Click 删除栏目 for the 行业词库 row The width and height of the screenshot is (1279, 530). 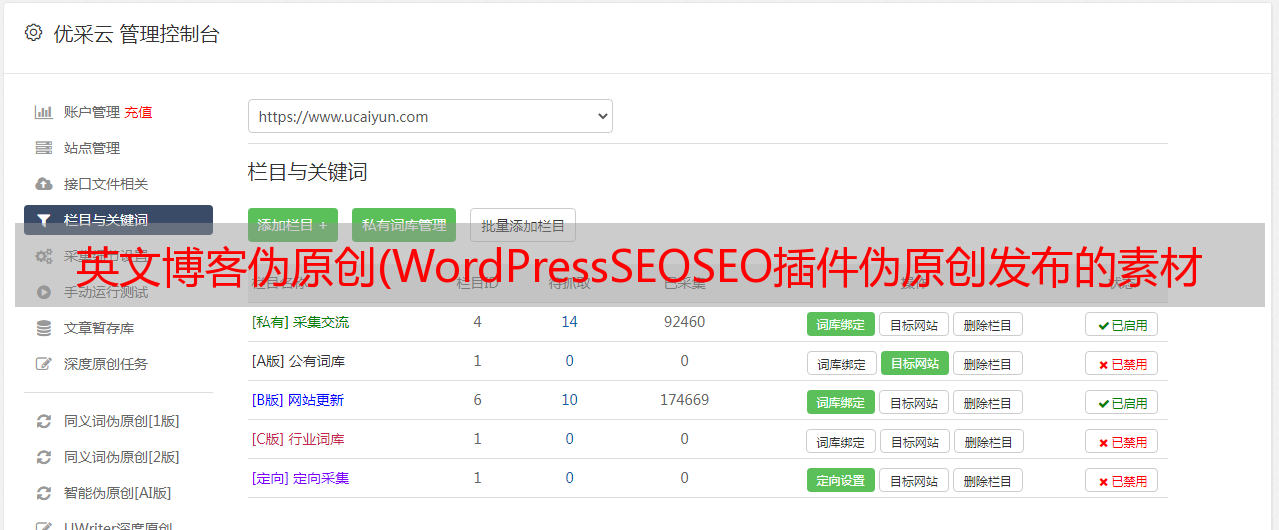click(987, 441)
